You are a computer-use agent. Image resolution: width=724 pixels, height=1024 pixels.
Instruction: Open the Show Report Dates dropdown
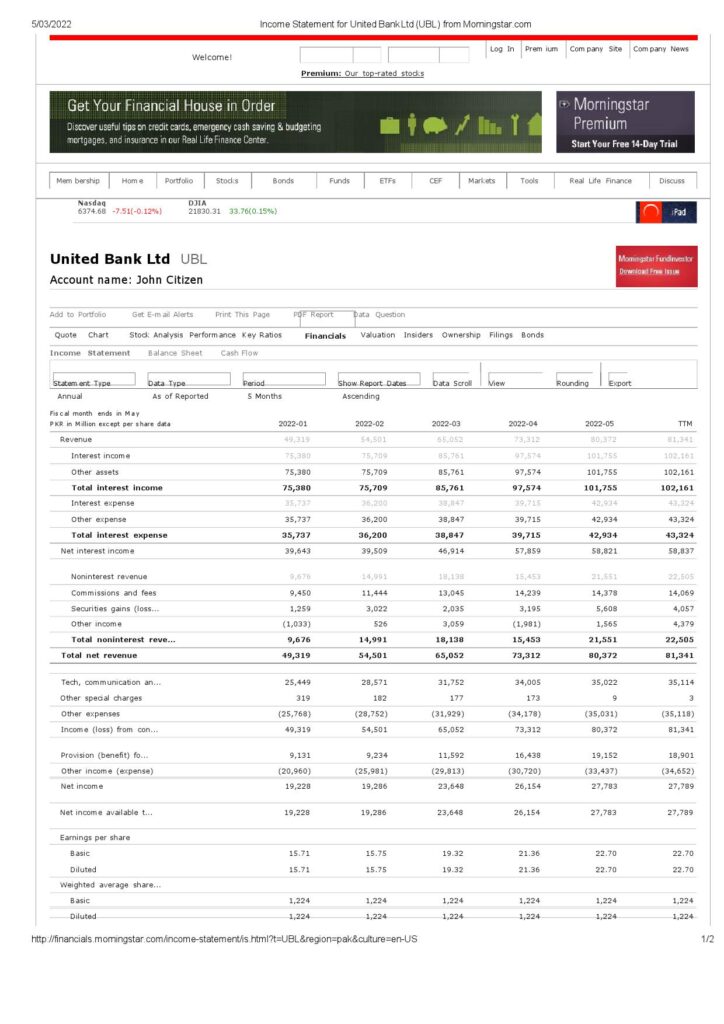point(378,381)
